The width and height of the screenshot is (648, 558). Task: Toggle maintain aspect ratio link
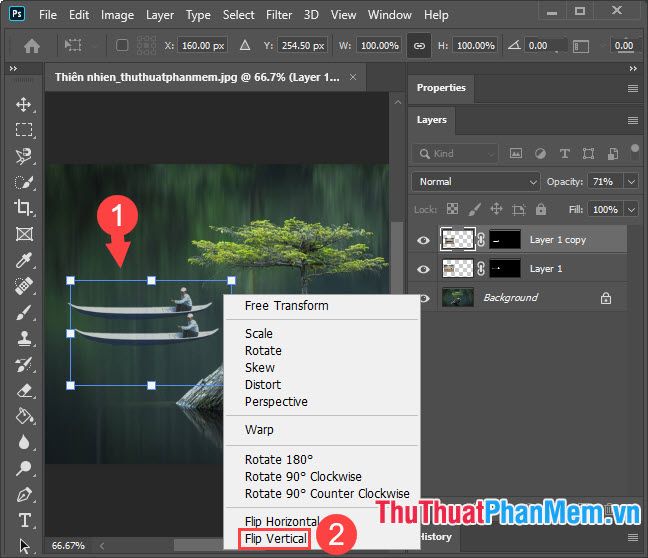pyautogui.click(x=419, y=45)
